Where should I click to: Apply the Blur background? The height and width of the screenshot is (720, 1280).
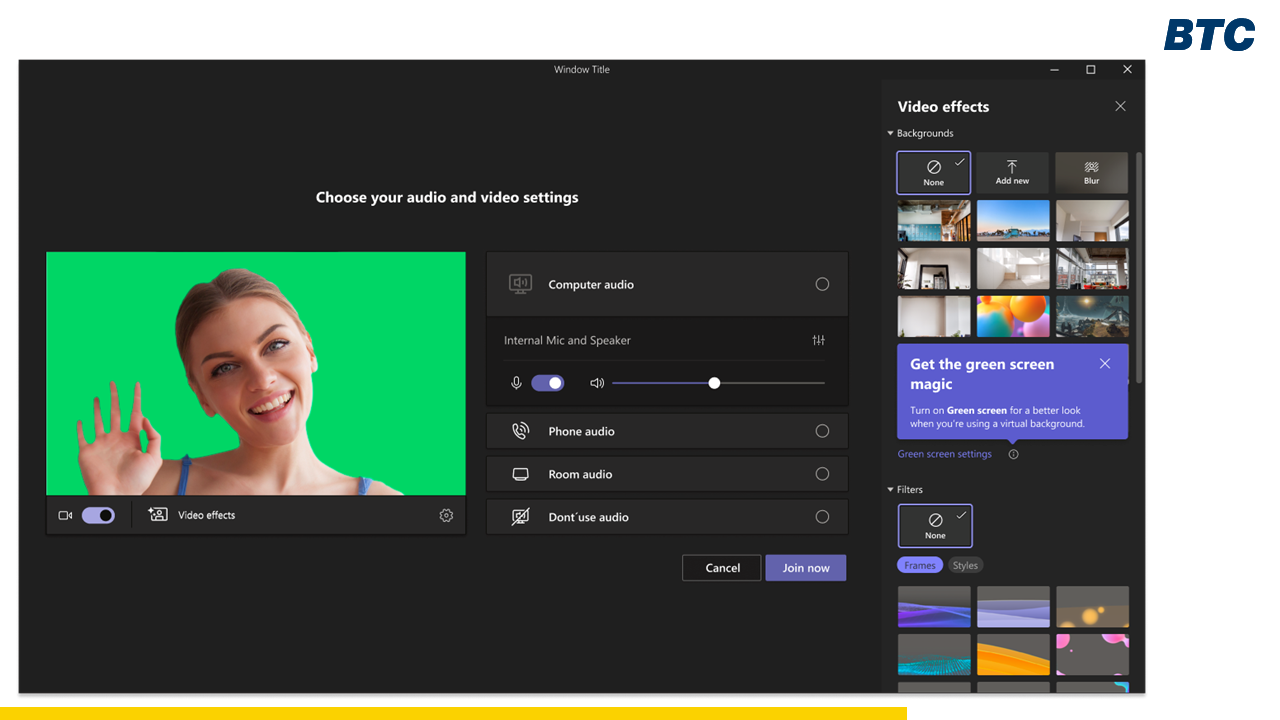[x=1092, y=172]
